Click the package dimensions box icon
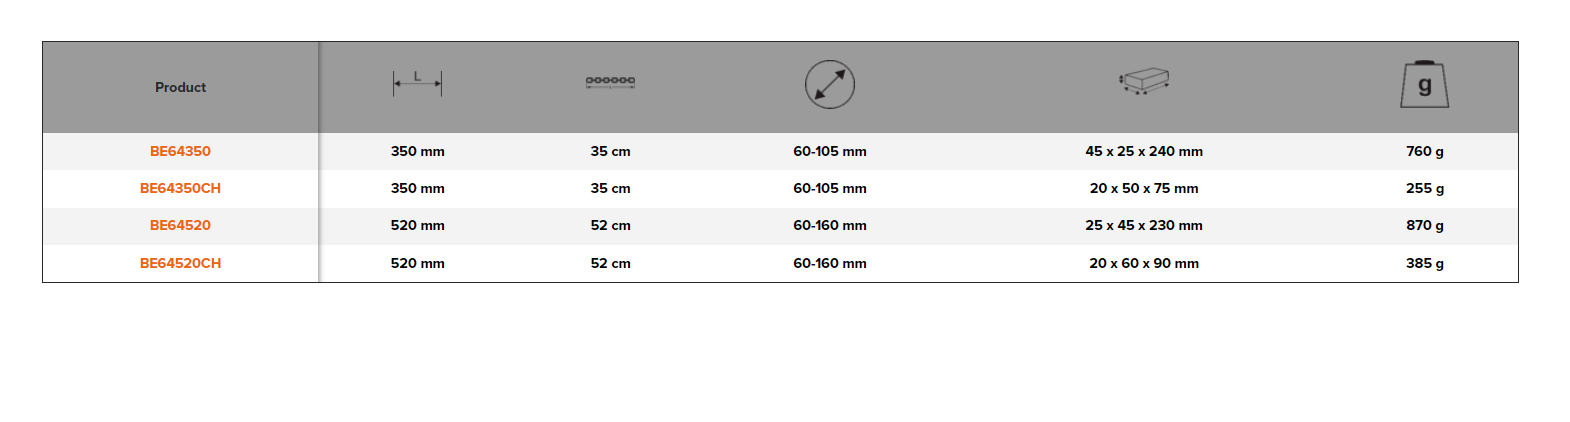Viewport: 1570px width, 422px height. tap(1144, 81)
